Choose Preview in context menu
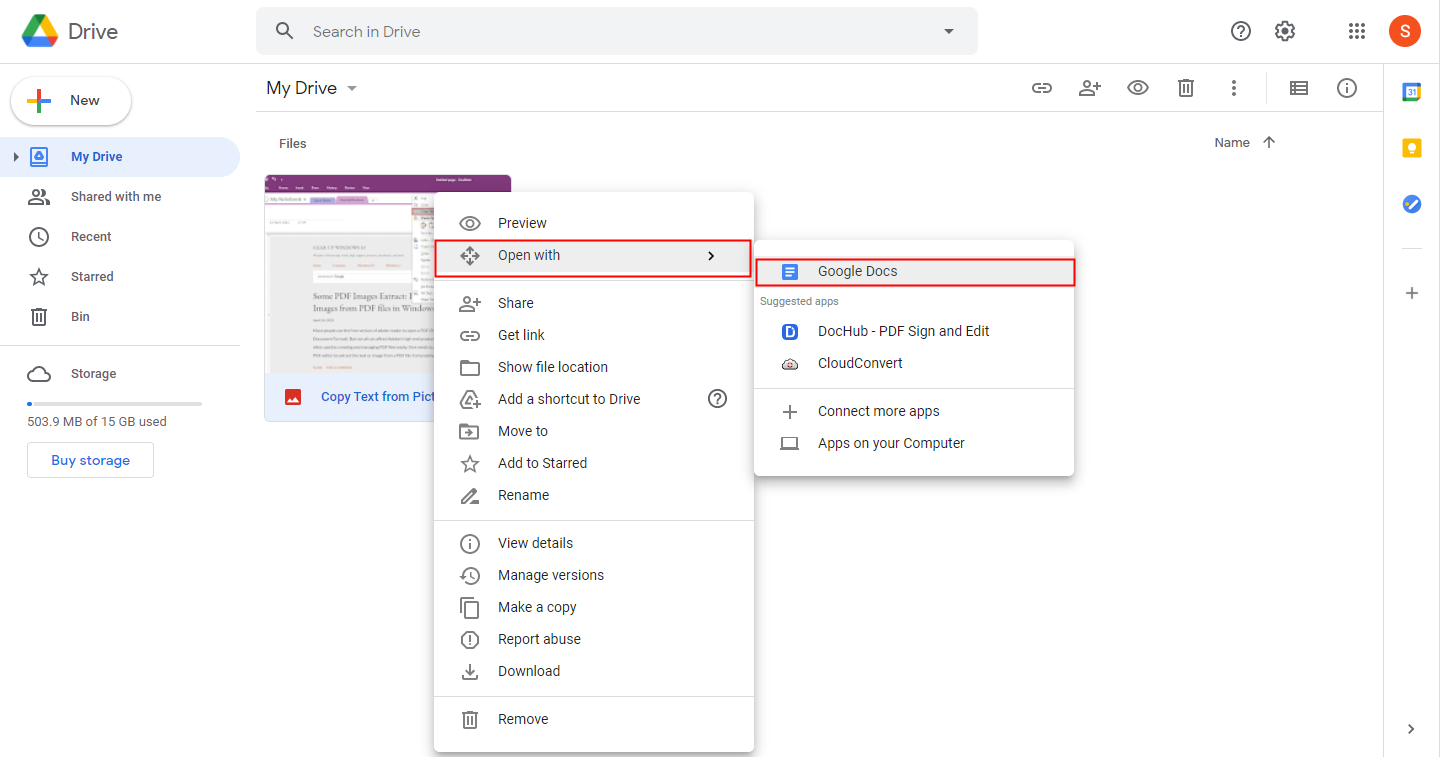Viewport: 1440px width, 757px height. pos(593,223)
